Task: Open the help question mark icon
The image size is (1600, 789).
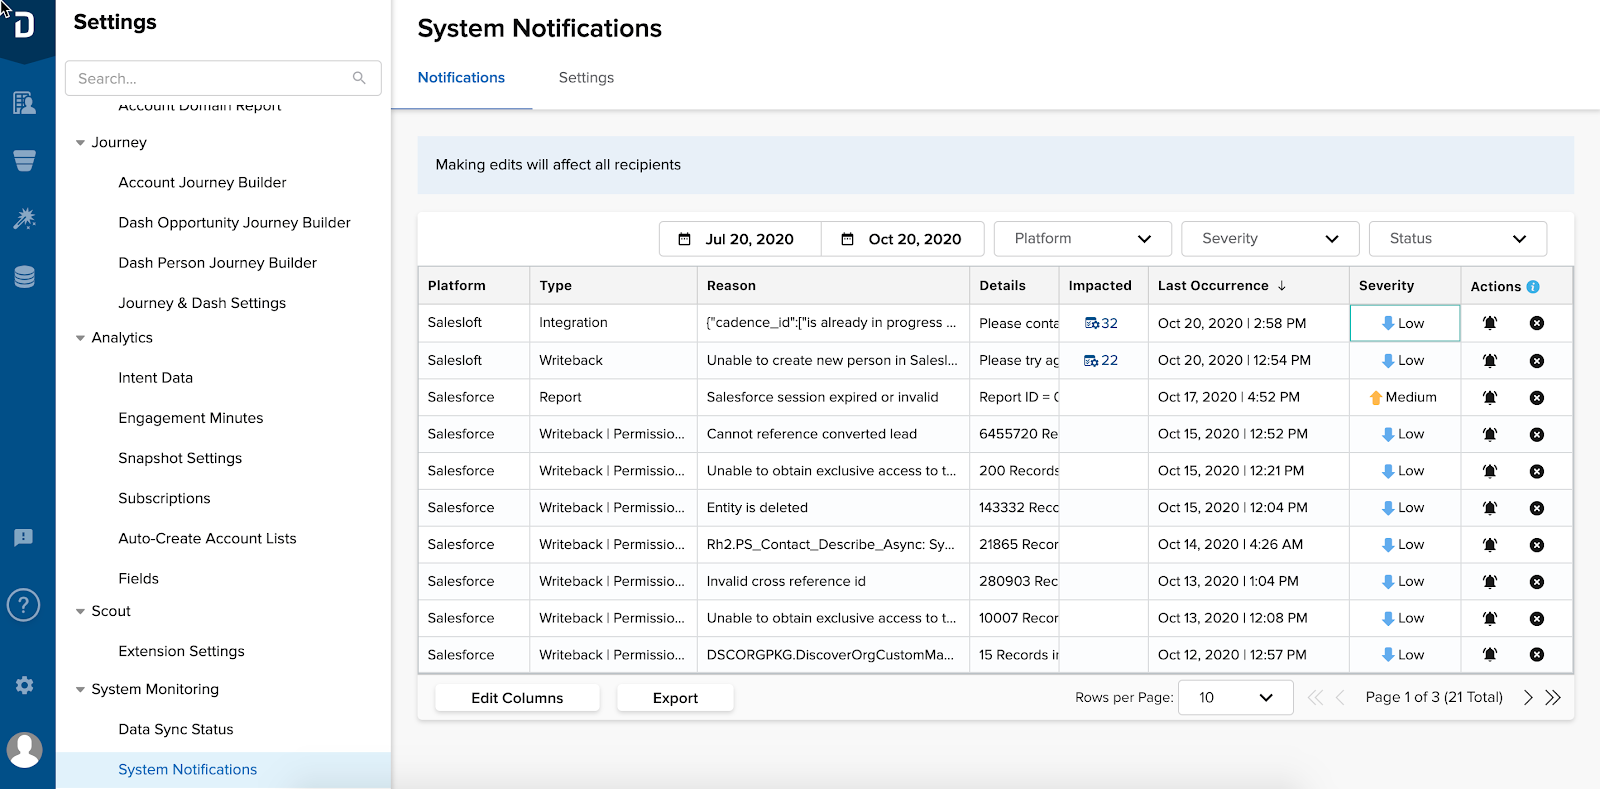Action: (x=24, y=604)
